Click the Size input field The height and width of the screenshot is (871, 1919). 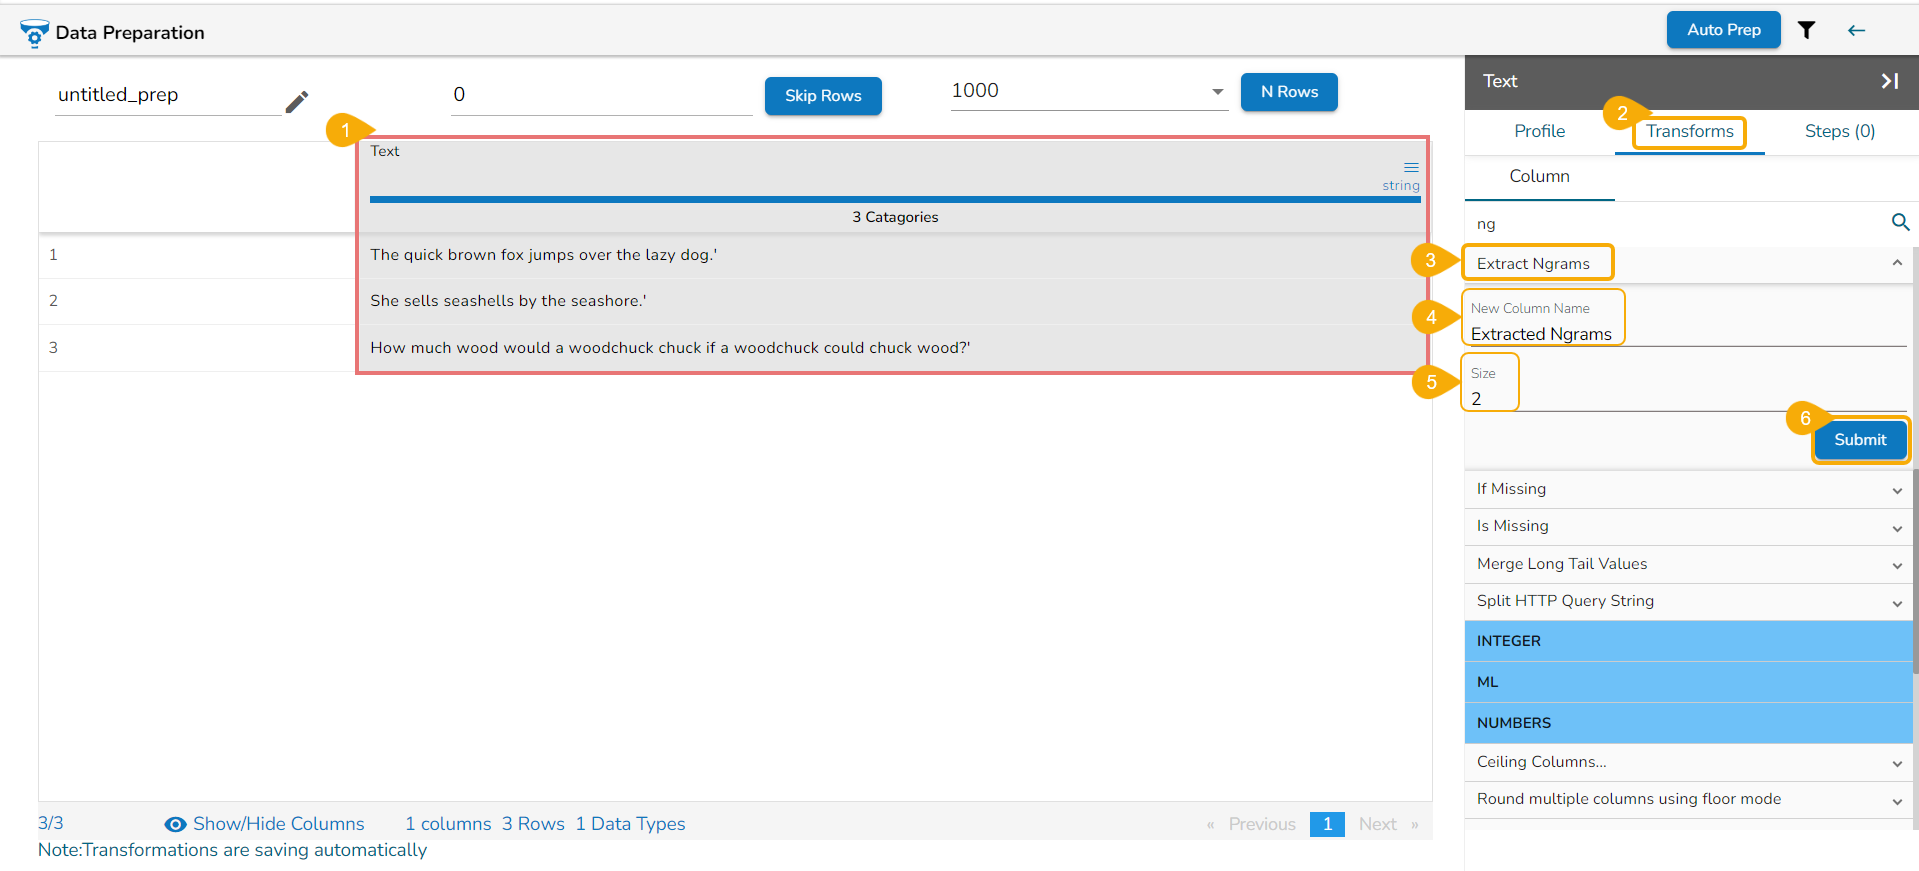tap(1686, 398)
